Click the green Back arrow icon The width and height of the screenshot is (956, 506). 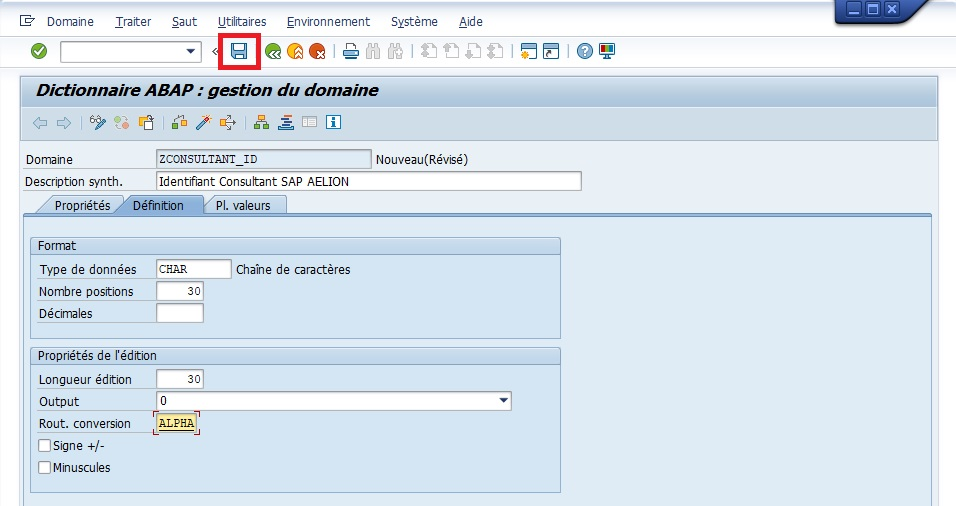(272, 51)
